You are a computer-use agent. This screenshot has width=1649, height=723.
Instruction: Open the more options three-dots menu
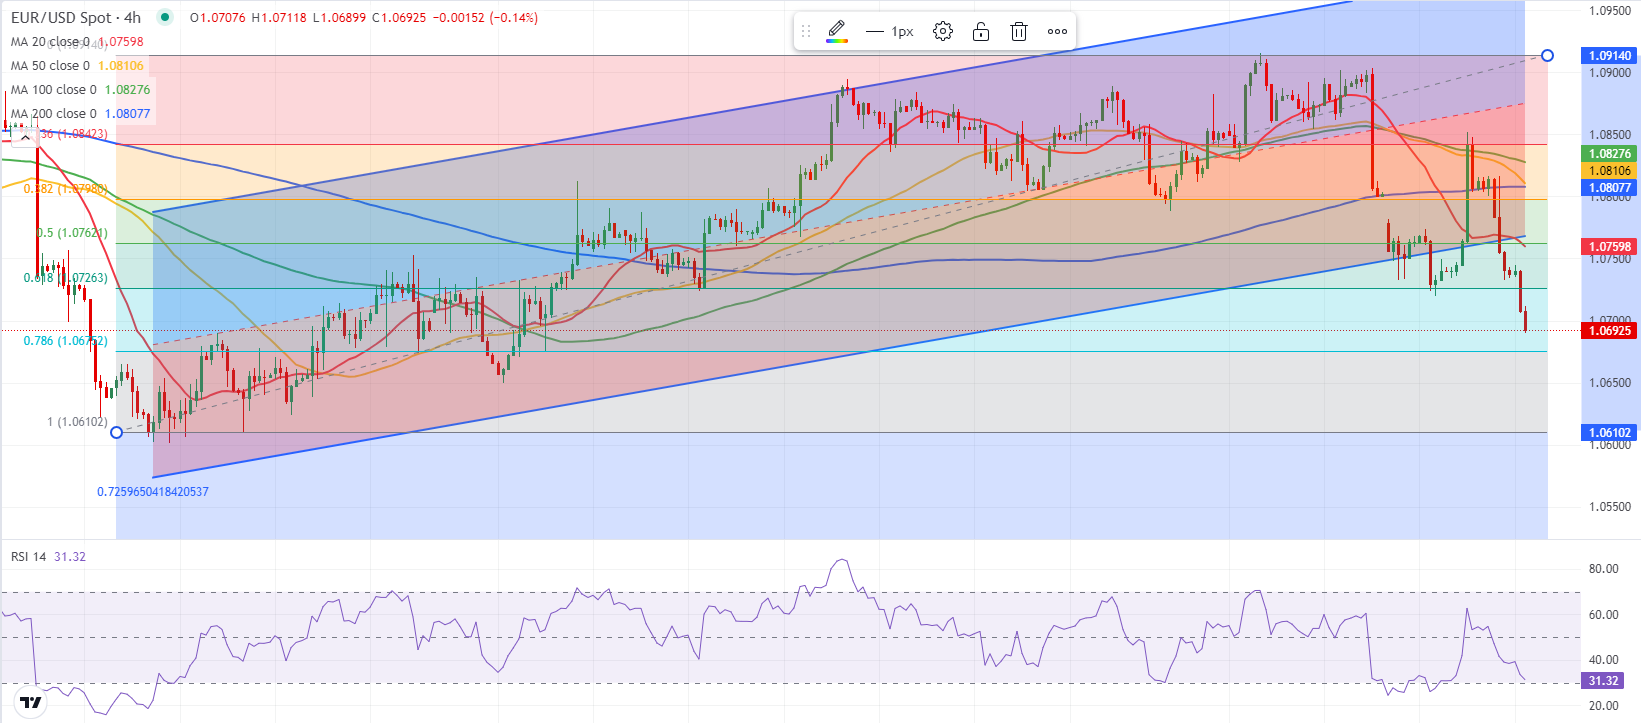point(1057,31)
